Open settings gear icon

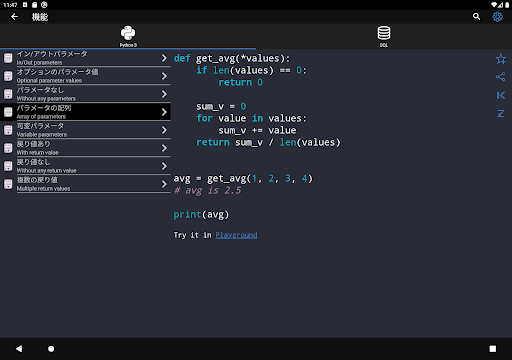click(497, 17)
